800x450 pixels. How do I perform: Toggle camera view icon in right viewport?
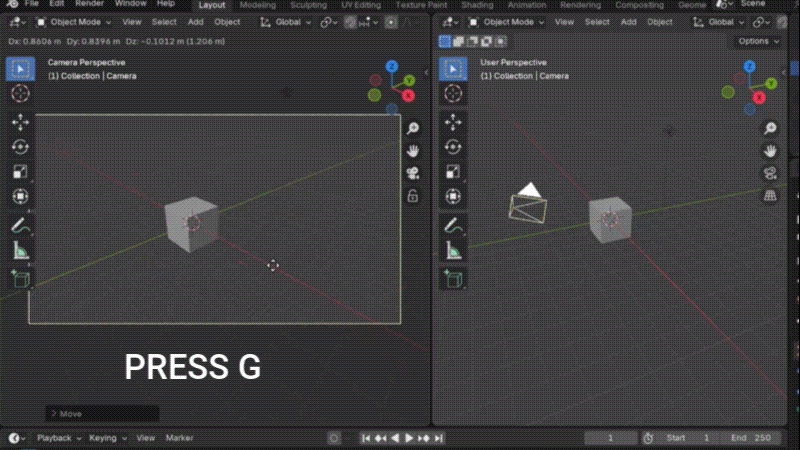770,173
